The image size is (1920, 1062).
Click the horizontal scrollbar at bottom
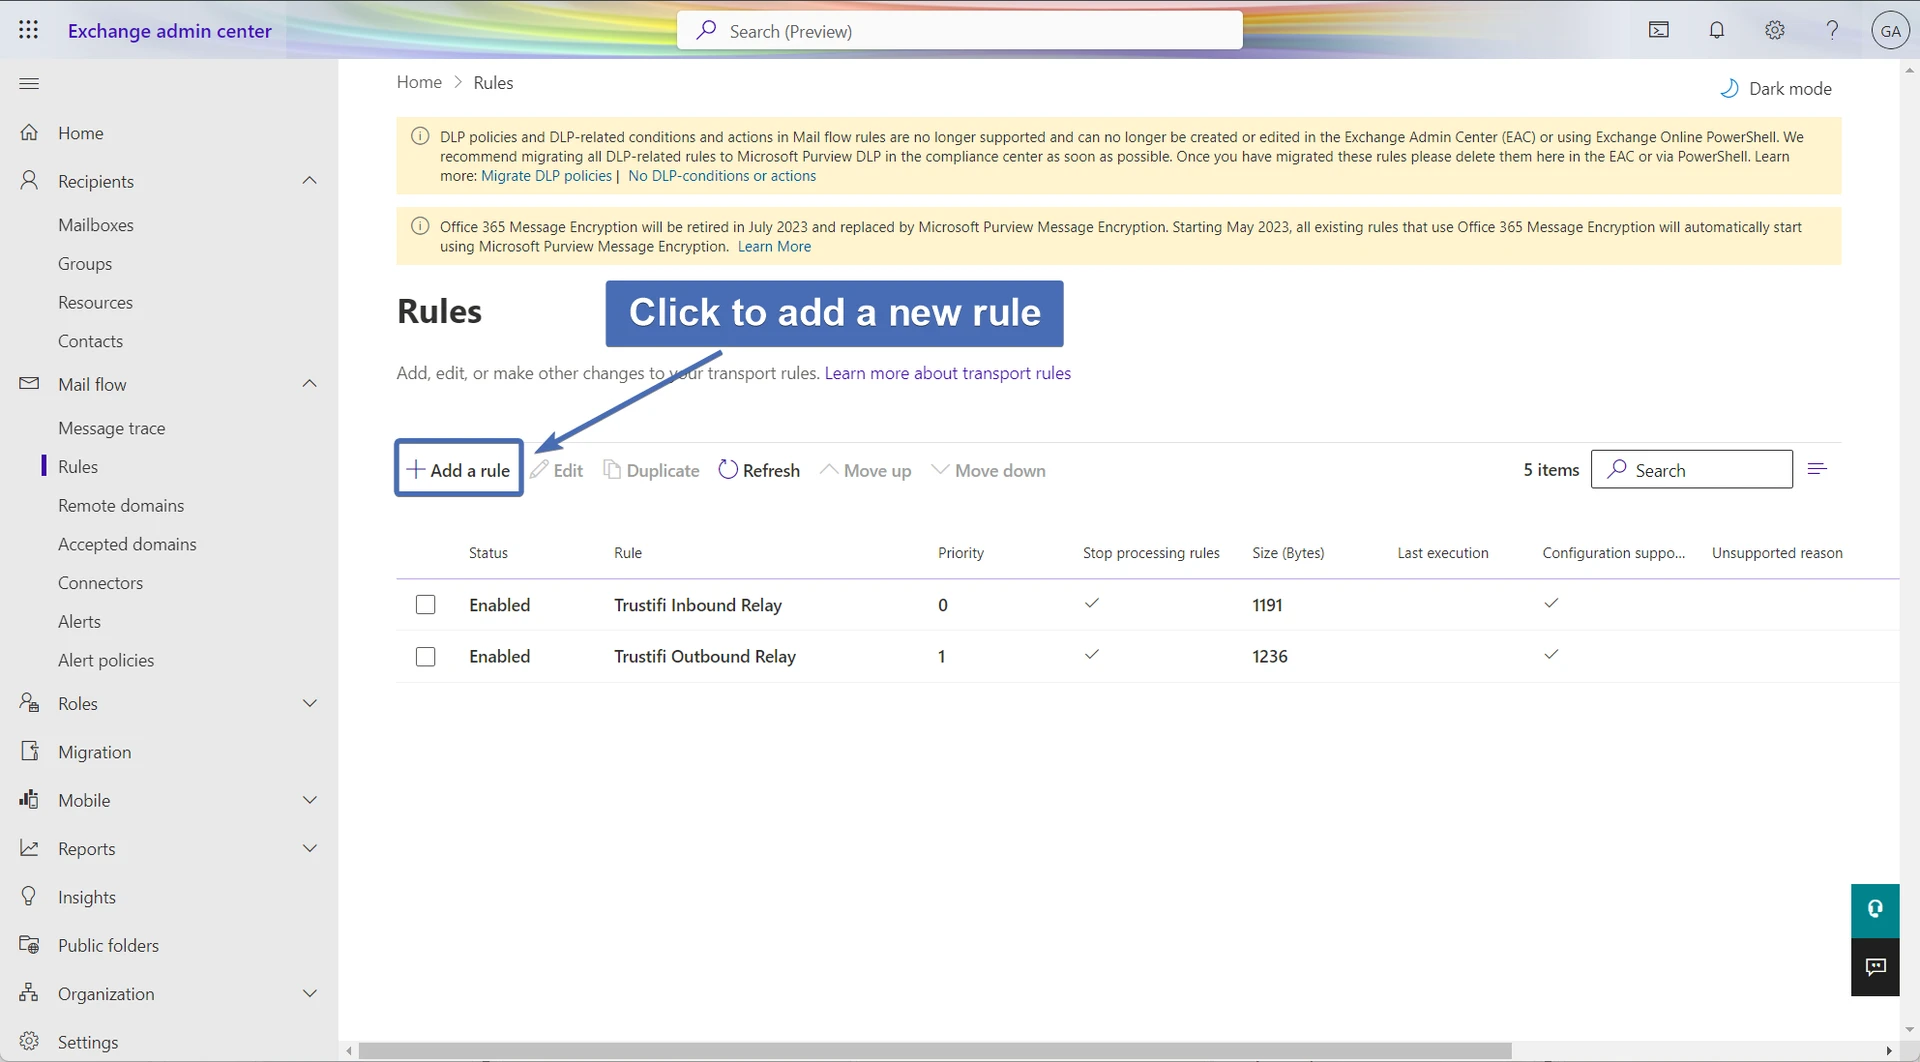point(934,1051)
